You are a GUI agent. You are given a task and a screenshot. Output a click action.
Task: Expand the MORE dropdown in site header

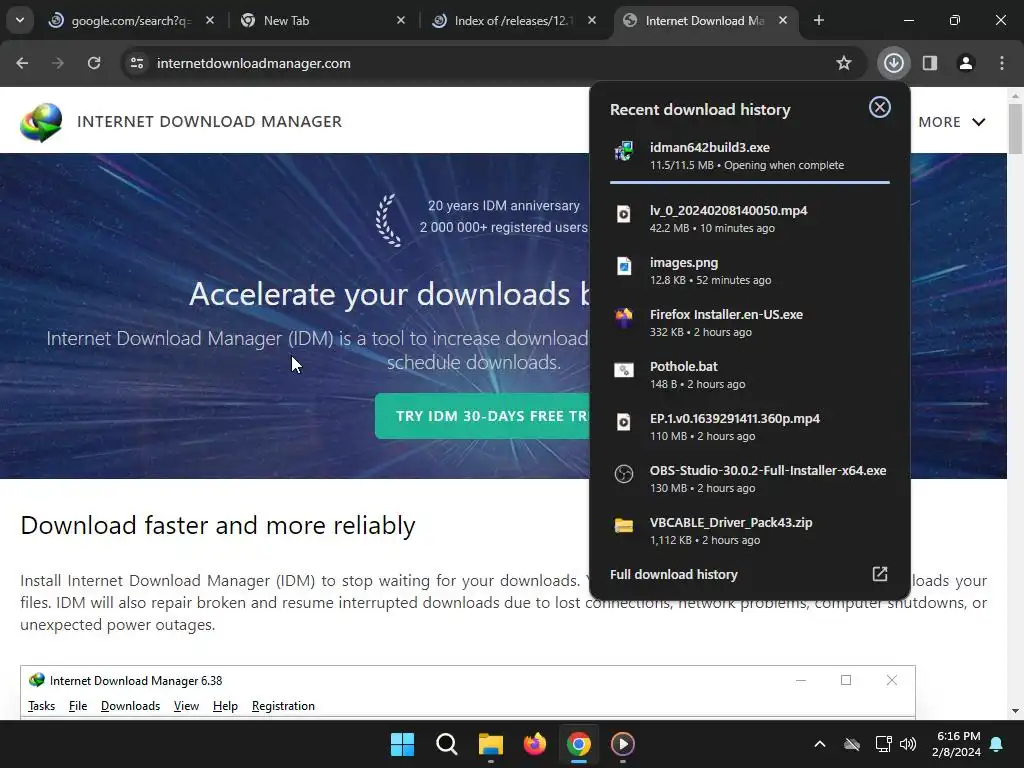[x=952, y=122]
